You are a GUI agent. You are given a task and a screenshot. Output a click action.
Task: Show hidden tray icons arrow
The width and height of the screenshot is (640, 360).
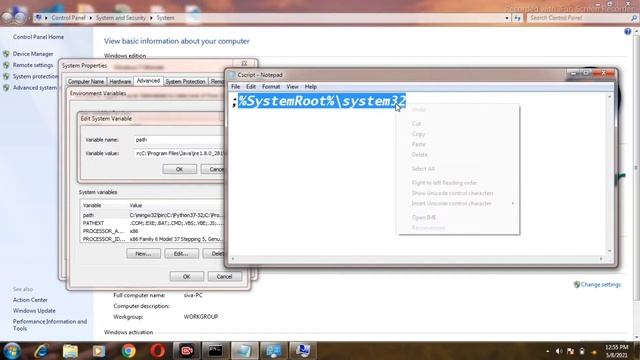tap(547, 351)
